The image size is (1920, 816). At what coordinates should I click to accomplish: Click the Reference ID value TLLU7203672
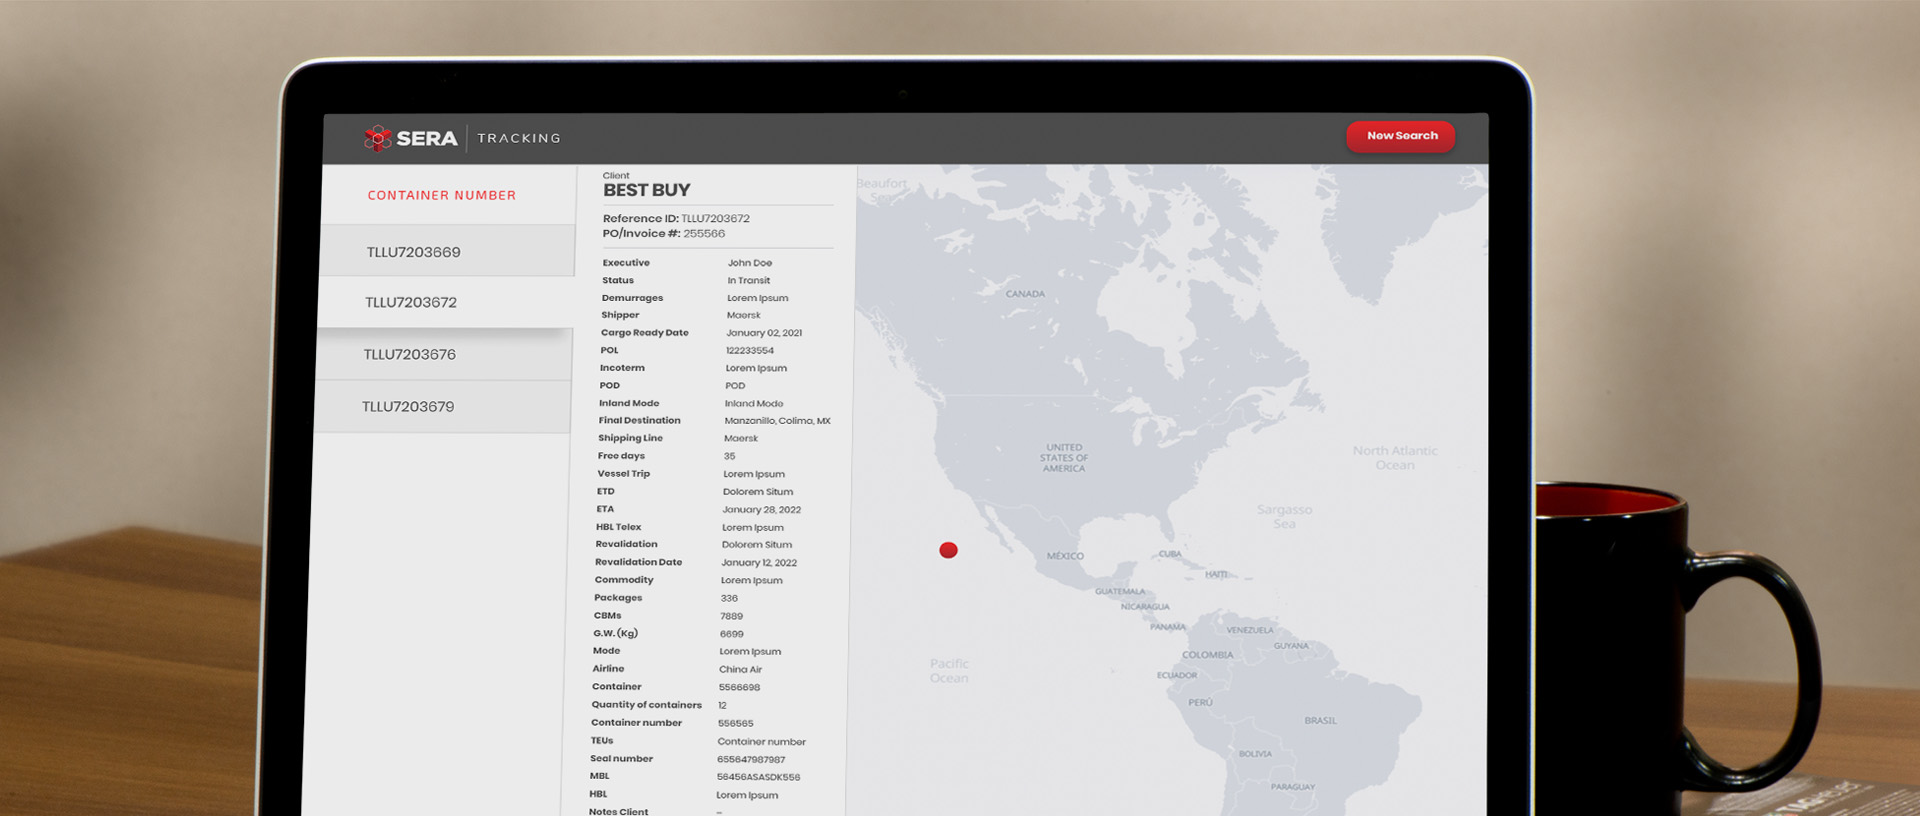[x=715, y=218]
